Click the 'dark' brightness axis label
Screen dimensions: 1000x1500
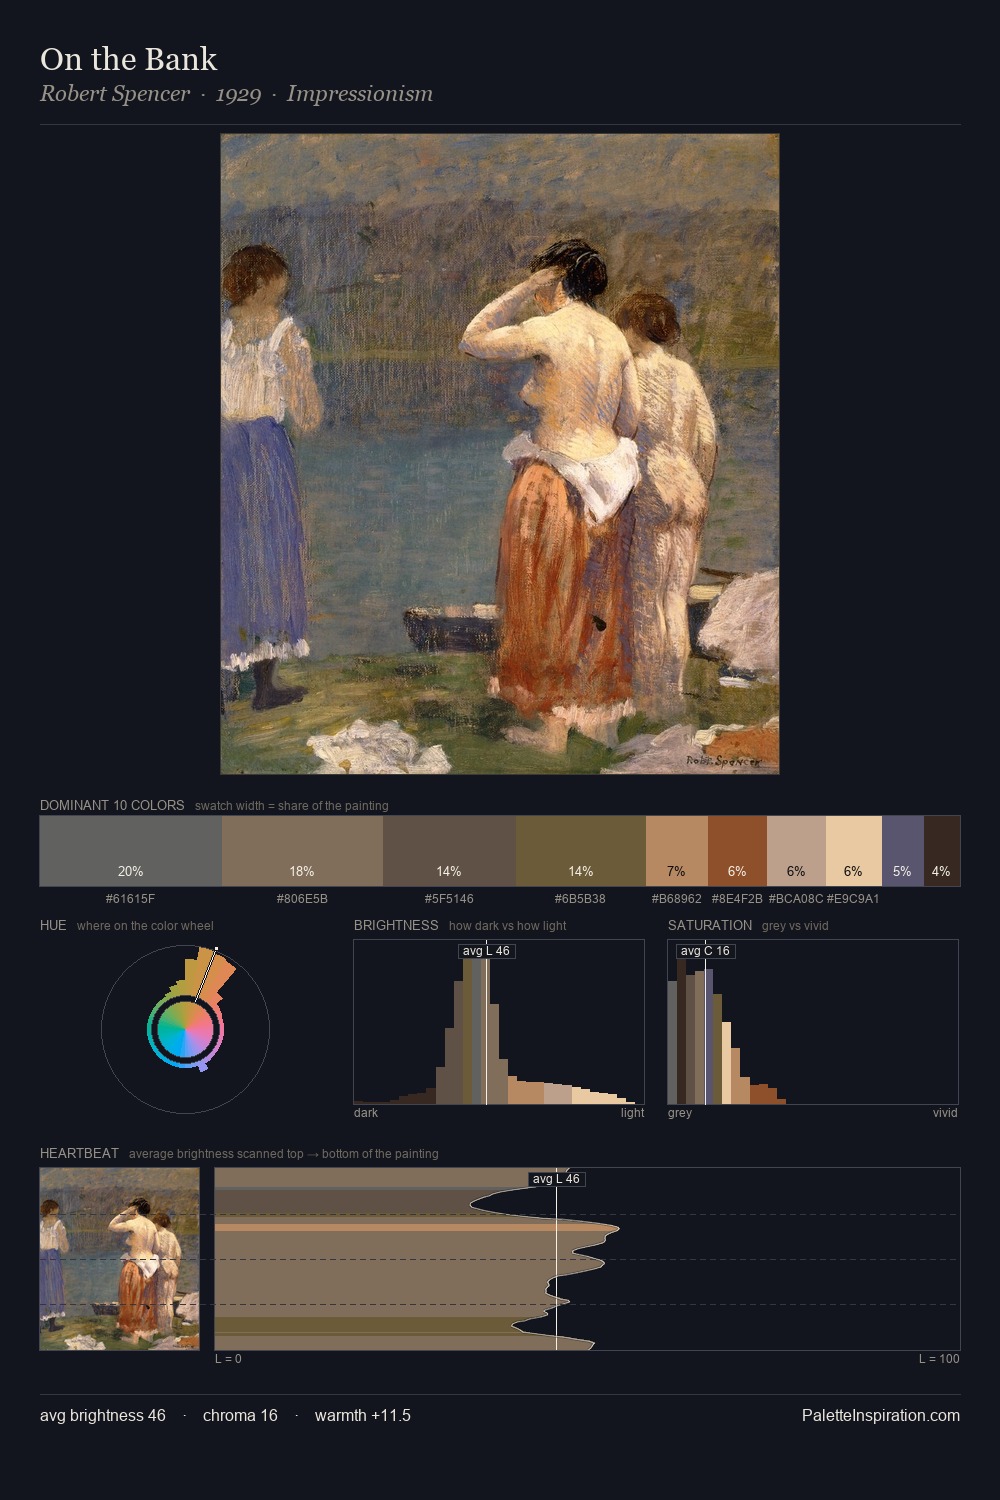tap(366, 1113)
